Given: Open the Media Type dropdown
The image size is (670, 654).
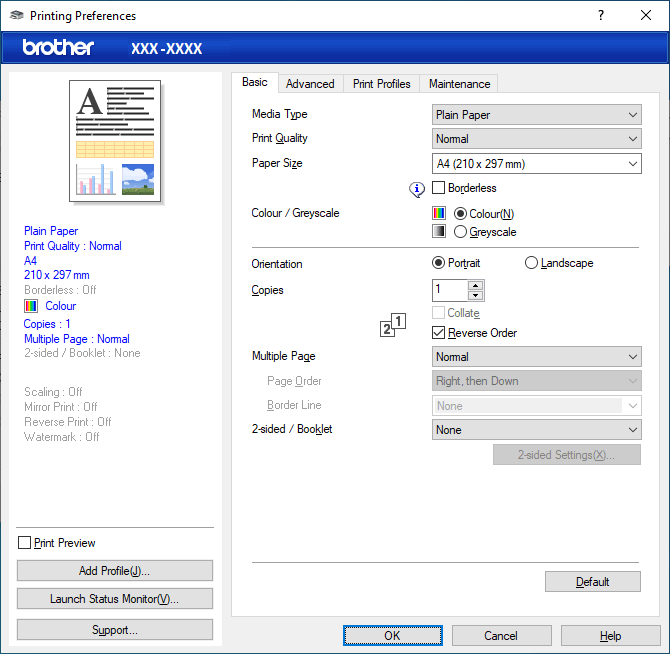Looking at the screenshot, I should coord(537,115).
